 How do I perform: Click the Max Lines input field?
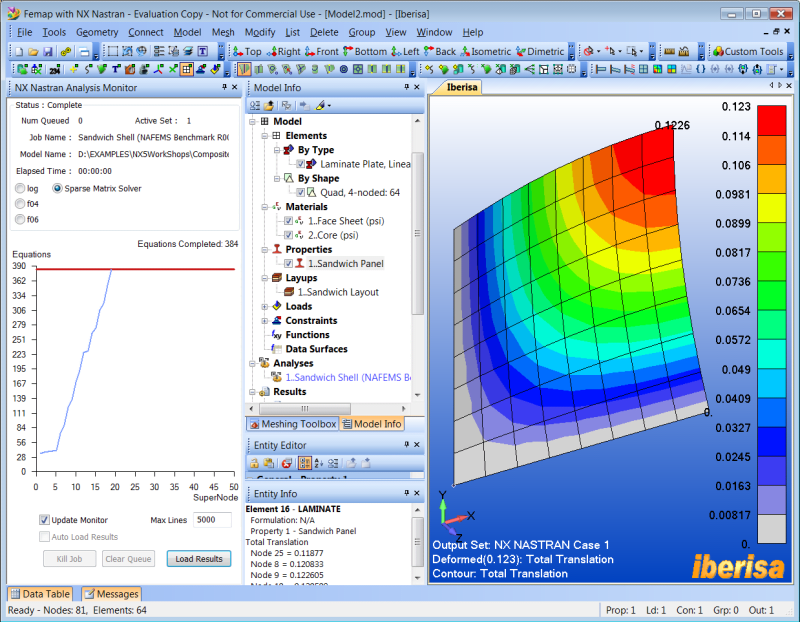[x=213, y=520]
